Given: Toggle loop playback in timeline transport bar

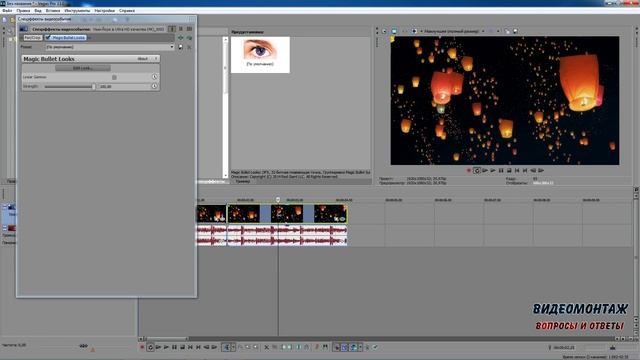Looking at the screenshot, I should coord(150,347).
